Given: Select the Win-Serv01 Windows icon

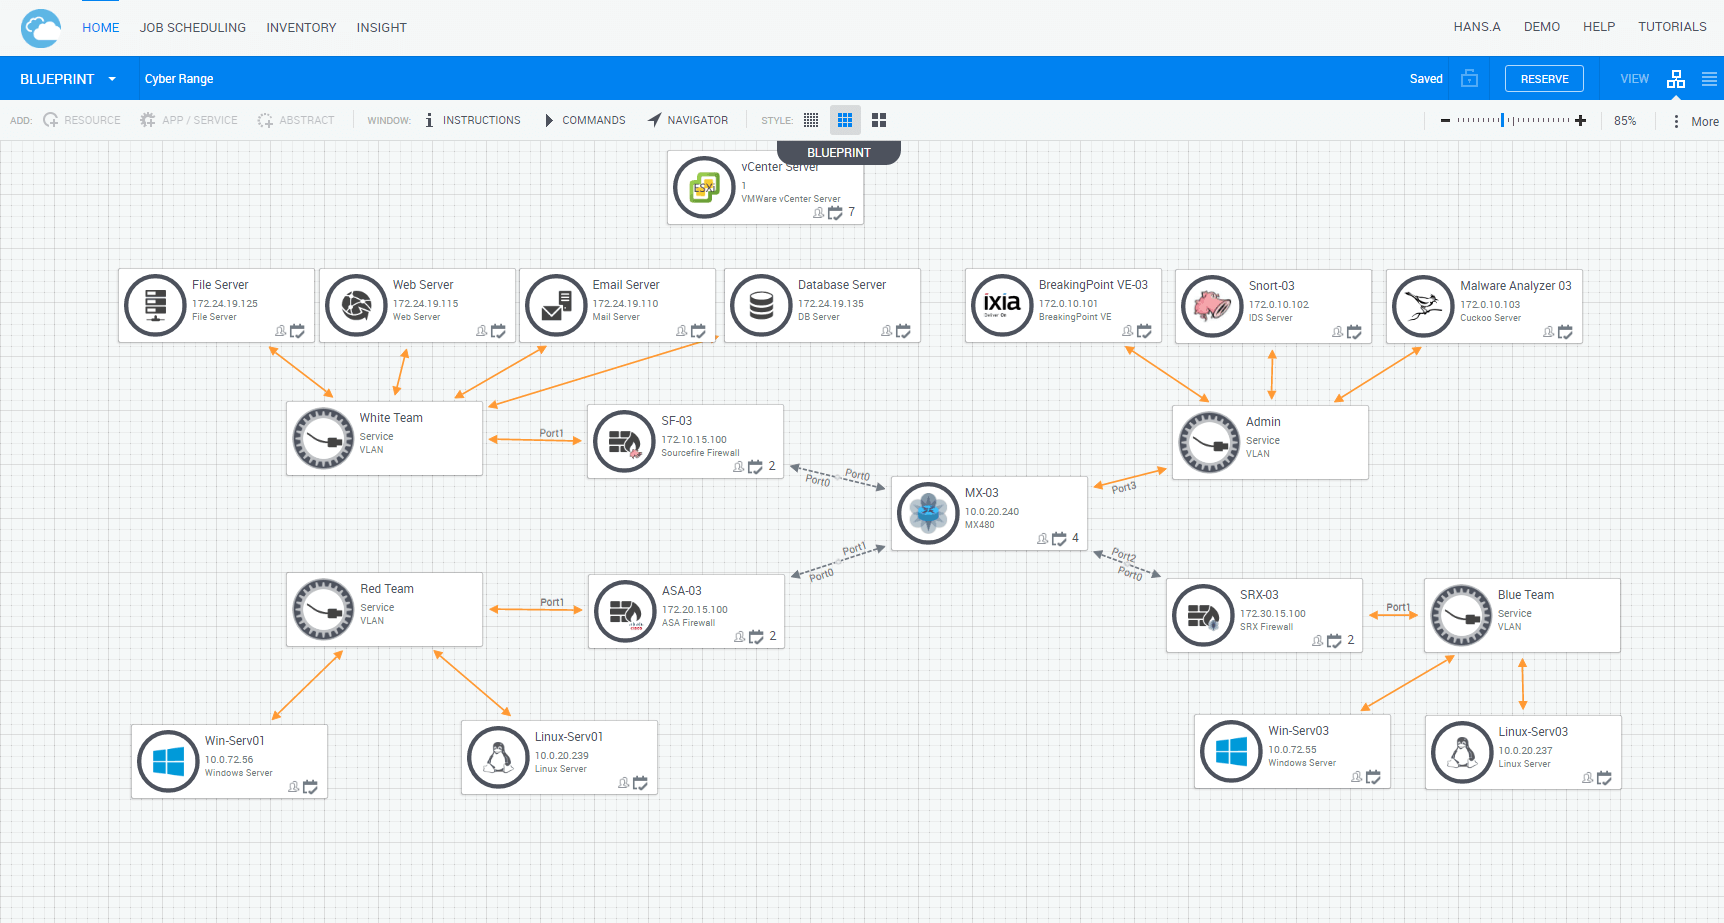Looking at the screenshot, I should (168, 761).
